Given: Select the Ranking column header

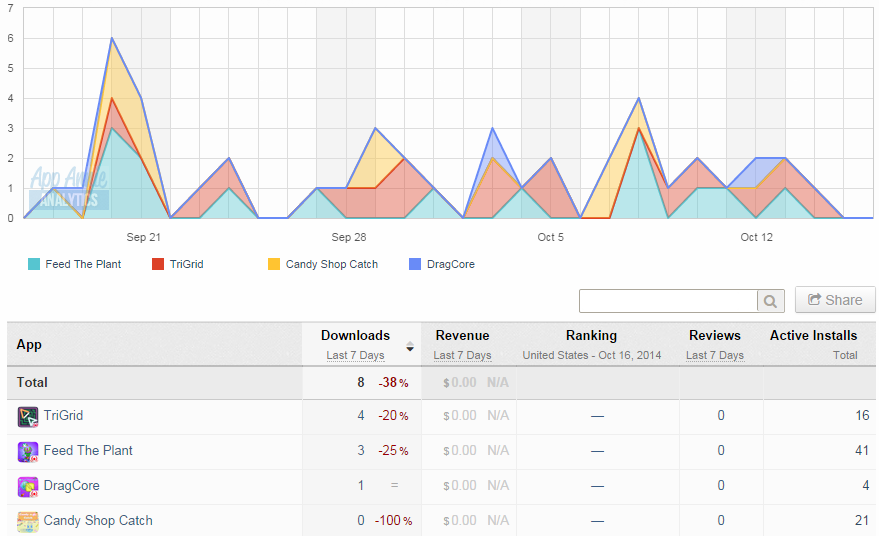Looking at the screenshot, I should click(x=591, y=335).
